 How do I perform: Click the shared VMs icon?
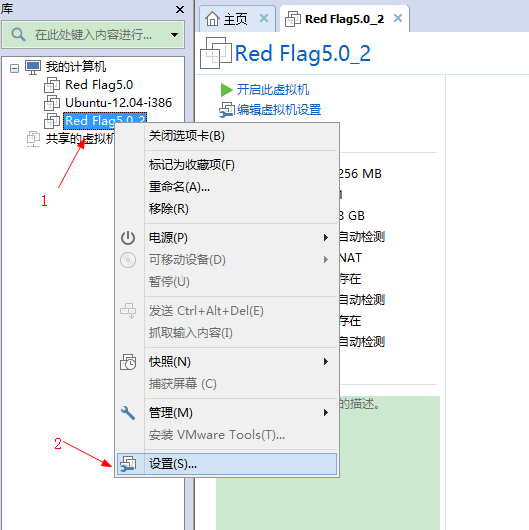click(x=33, y=139)
